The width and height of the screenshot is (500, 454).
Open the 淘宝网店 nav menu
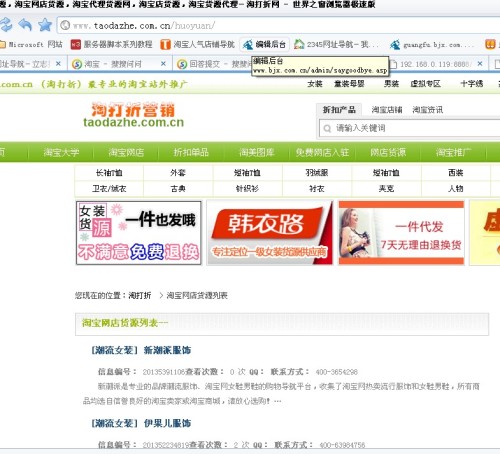click(x=126, y=153)
